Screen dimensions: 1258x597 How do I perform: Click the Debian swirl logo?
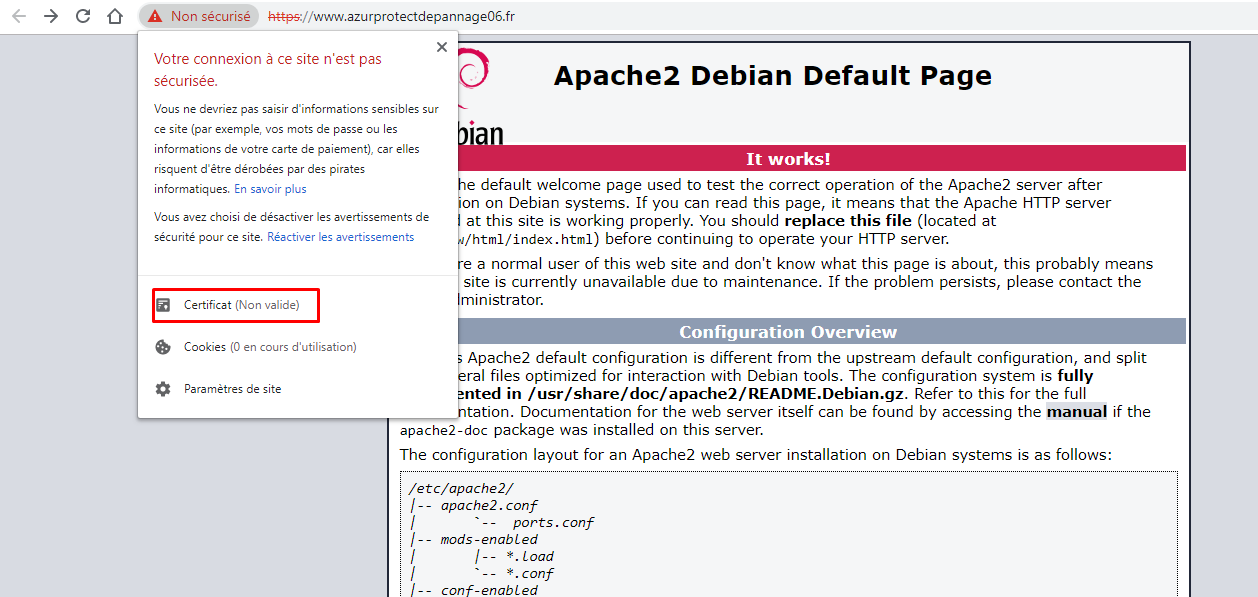pyautogui.click(x=472, y=75)
